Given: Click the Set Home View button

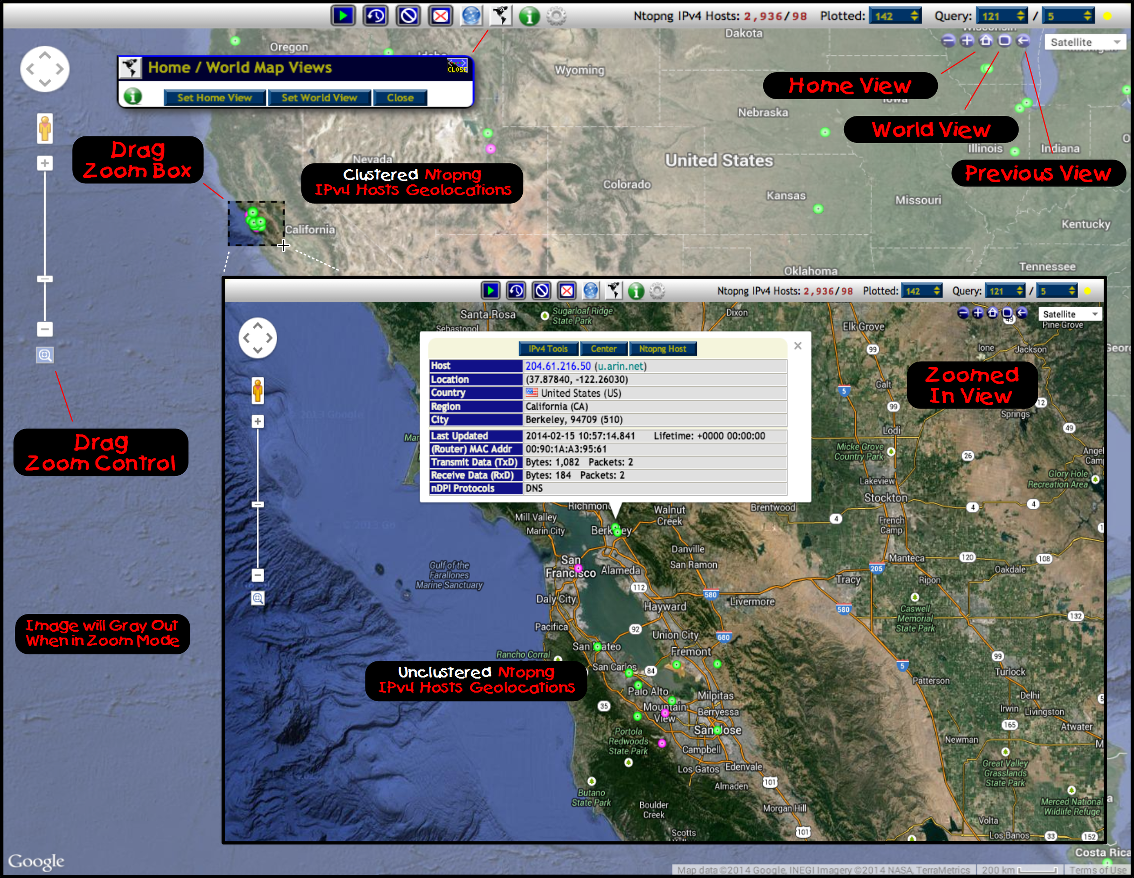Looking at the screenshot, I should [215, 98].
